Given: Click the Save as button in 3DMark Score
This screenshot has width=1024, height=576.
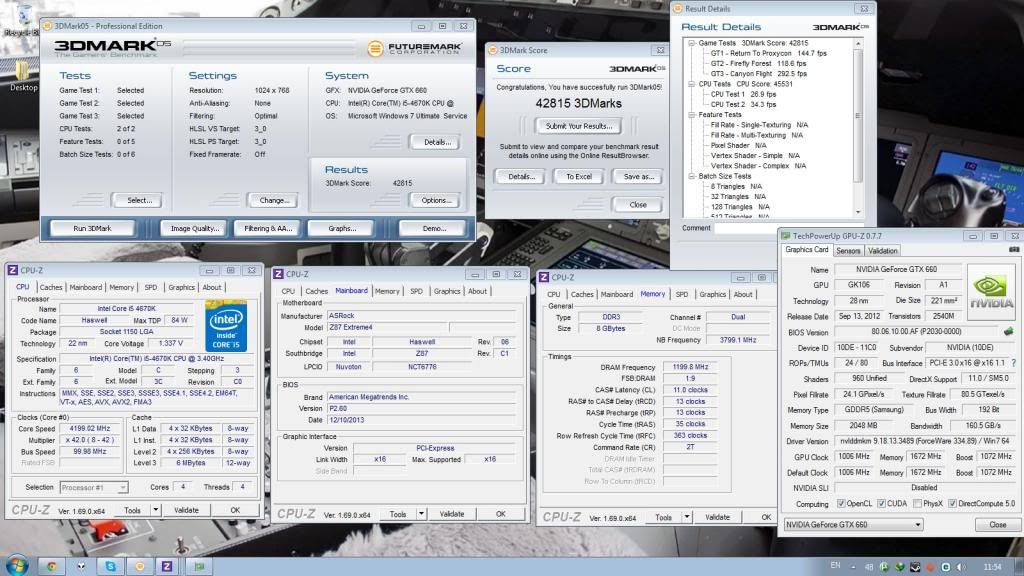Looking at the screenshot, I should [638, 176].
